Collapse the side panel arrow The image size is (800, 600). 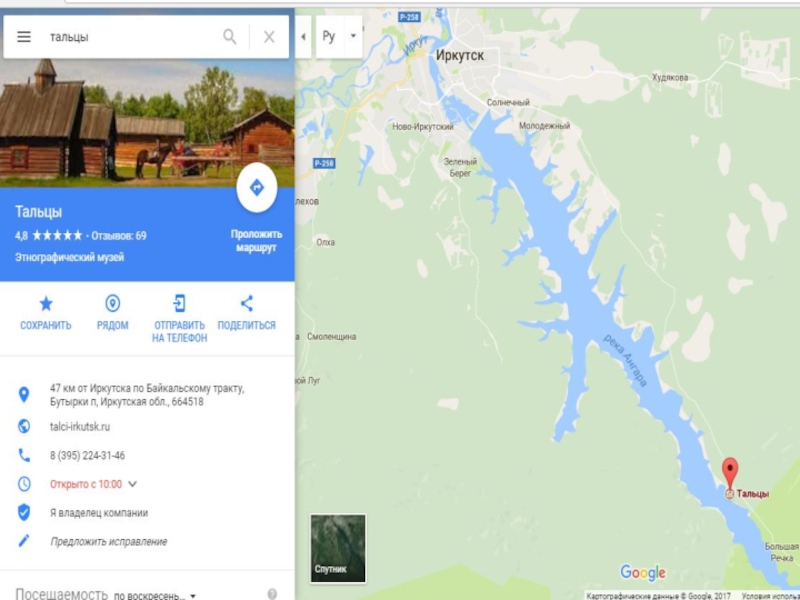click(x=303, y=37)
